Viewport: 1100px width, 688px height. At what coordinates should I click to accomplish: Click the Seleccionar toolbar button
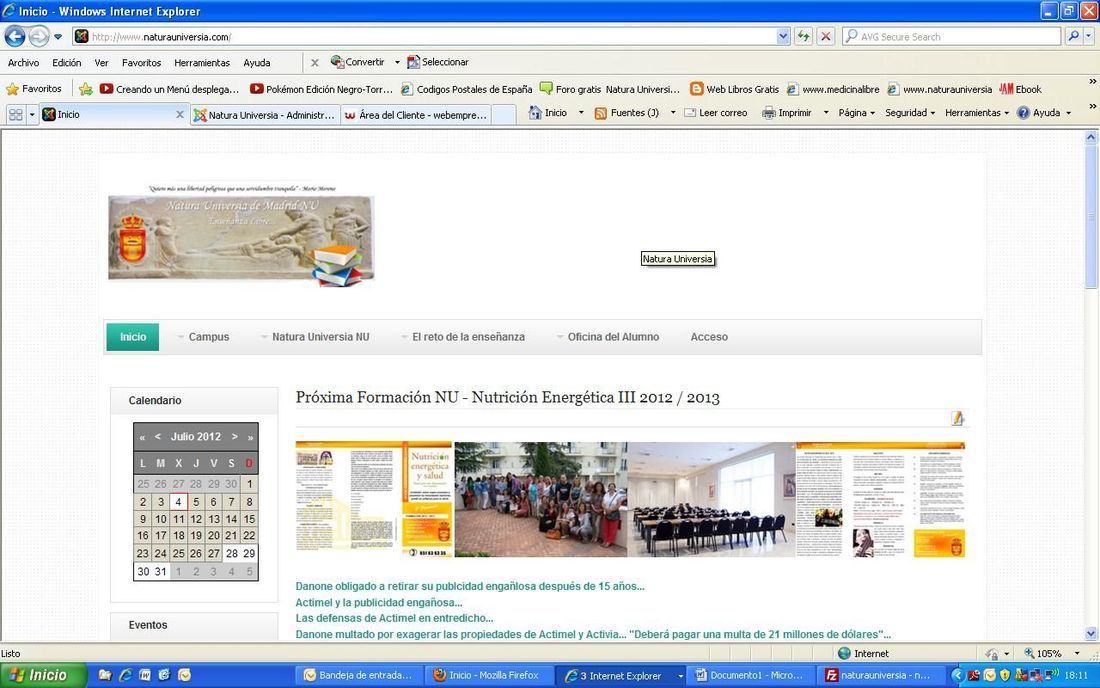438,62
